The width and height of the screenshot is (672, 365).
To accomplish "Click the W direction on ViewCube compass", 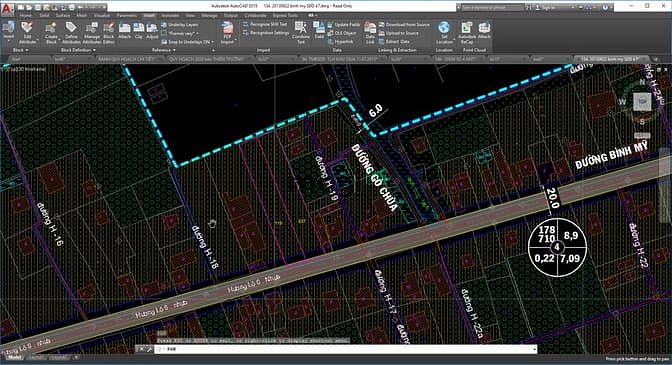I will (622, 102).
